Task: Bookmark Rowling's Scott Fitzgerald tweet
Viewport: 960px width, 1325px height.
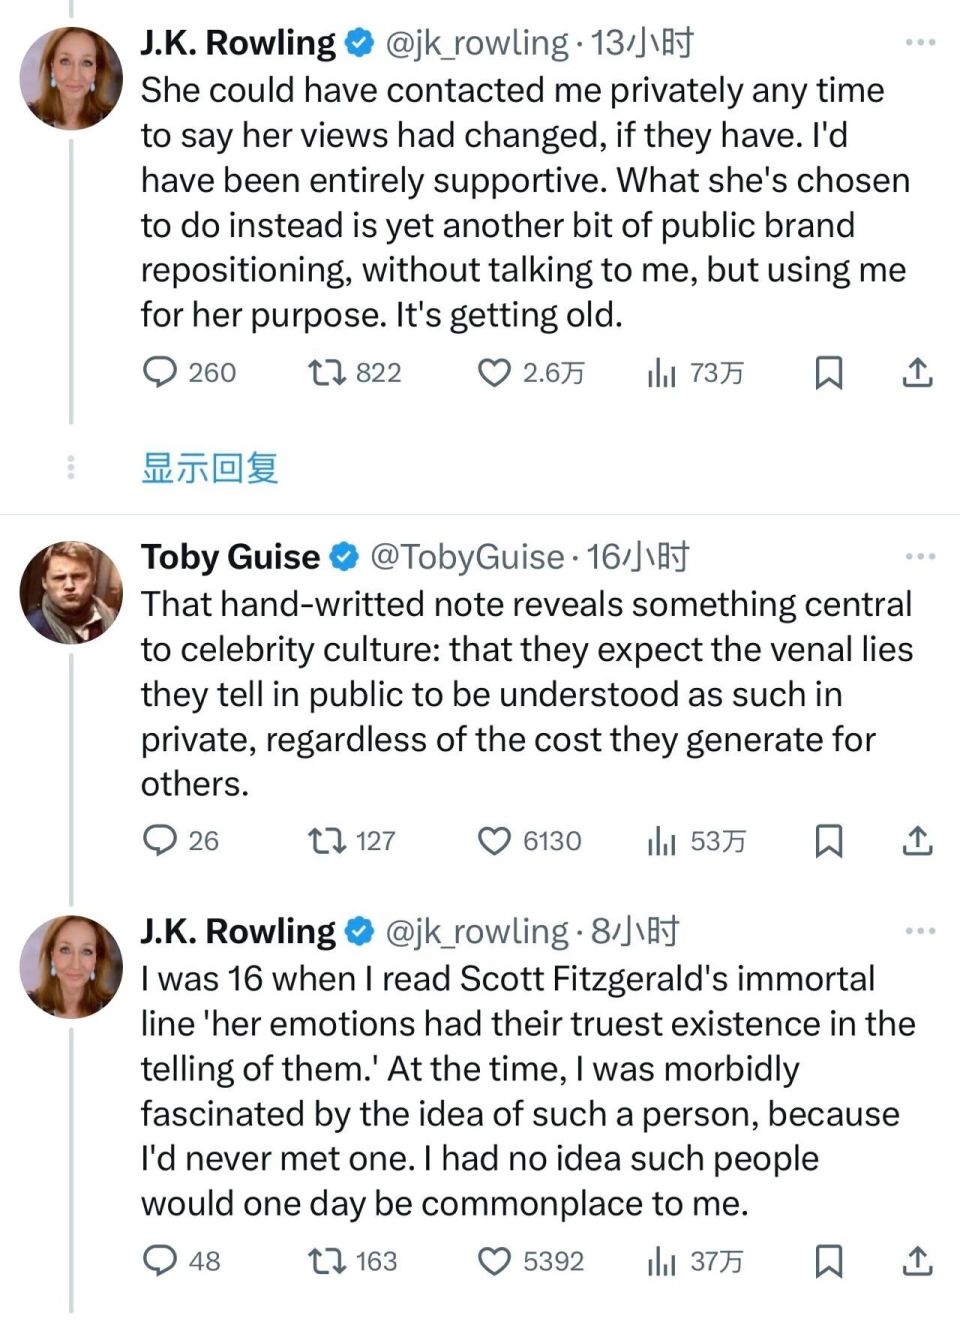Action: [x=829, y=1261]
